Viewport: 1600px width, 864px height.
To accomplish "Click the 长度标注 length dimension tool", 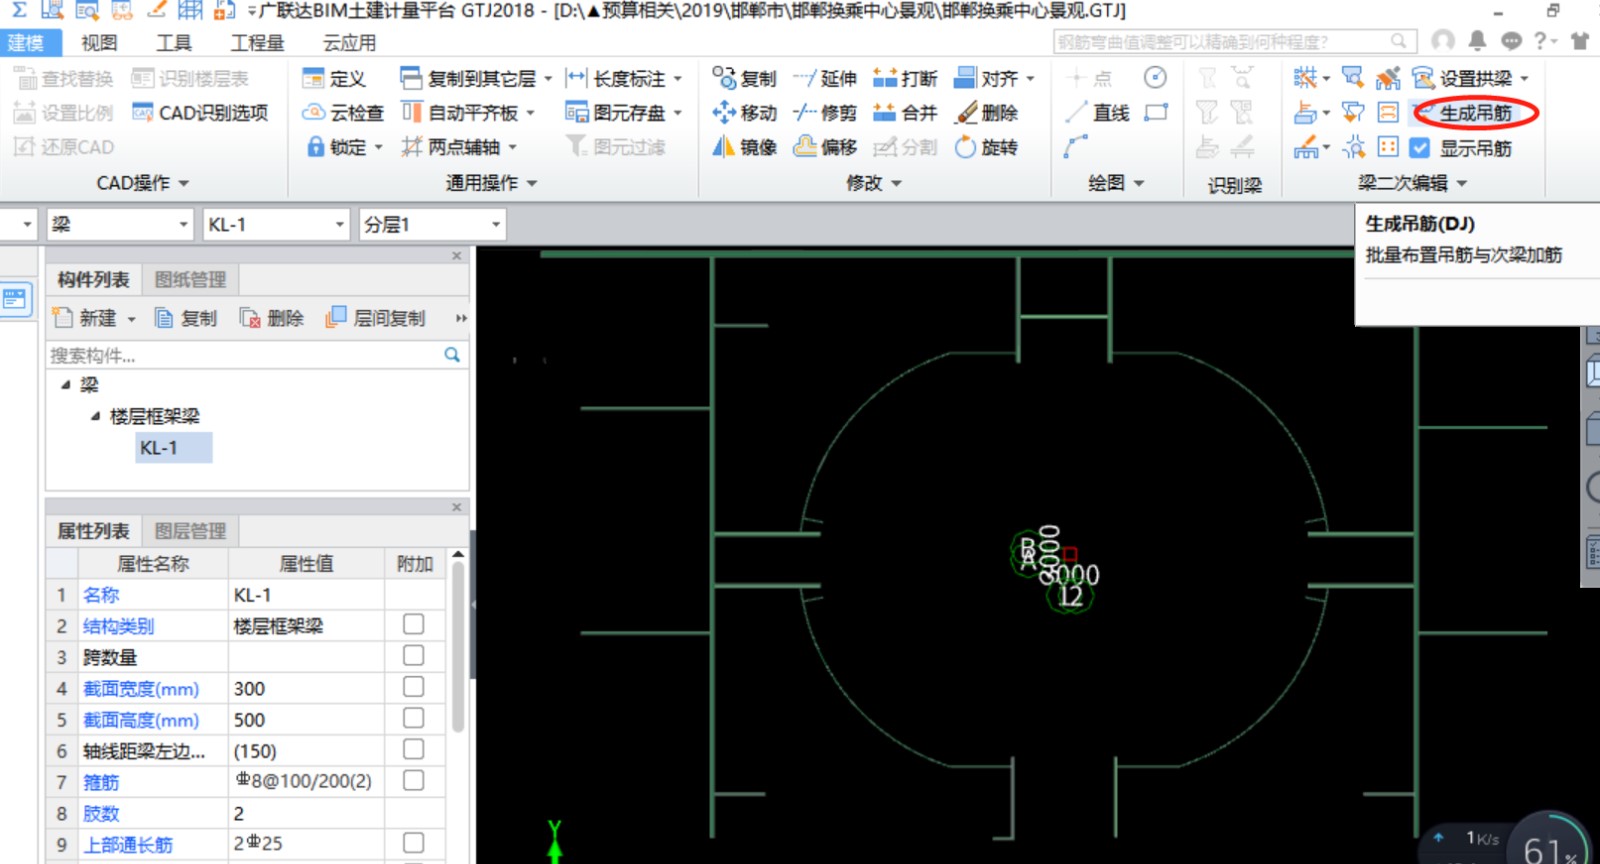I will click(624, 78).
